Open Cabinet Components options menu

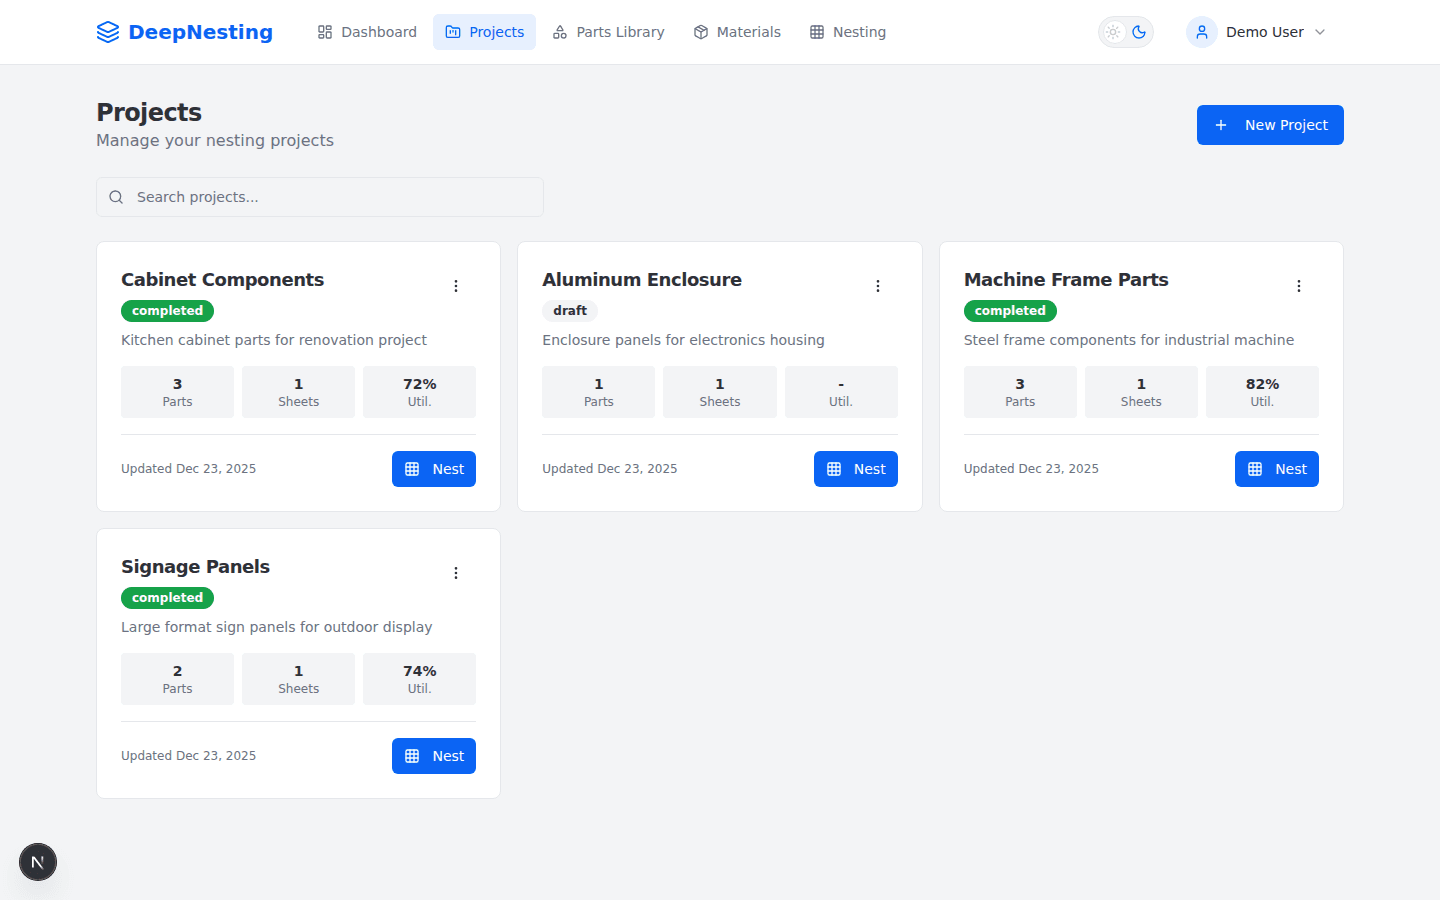(x=456, y=286)
